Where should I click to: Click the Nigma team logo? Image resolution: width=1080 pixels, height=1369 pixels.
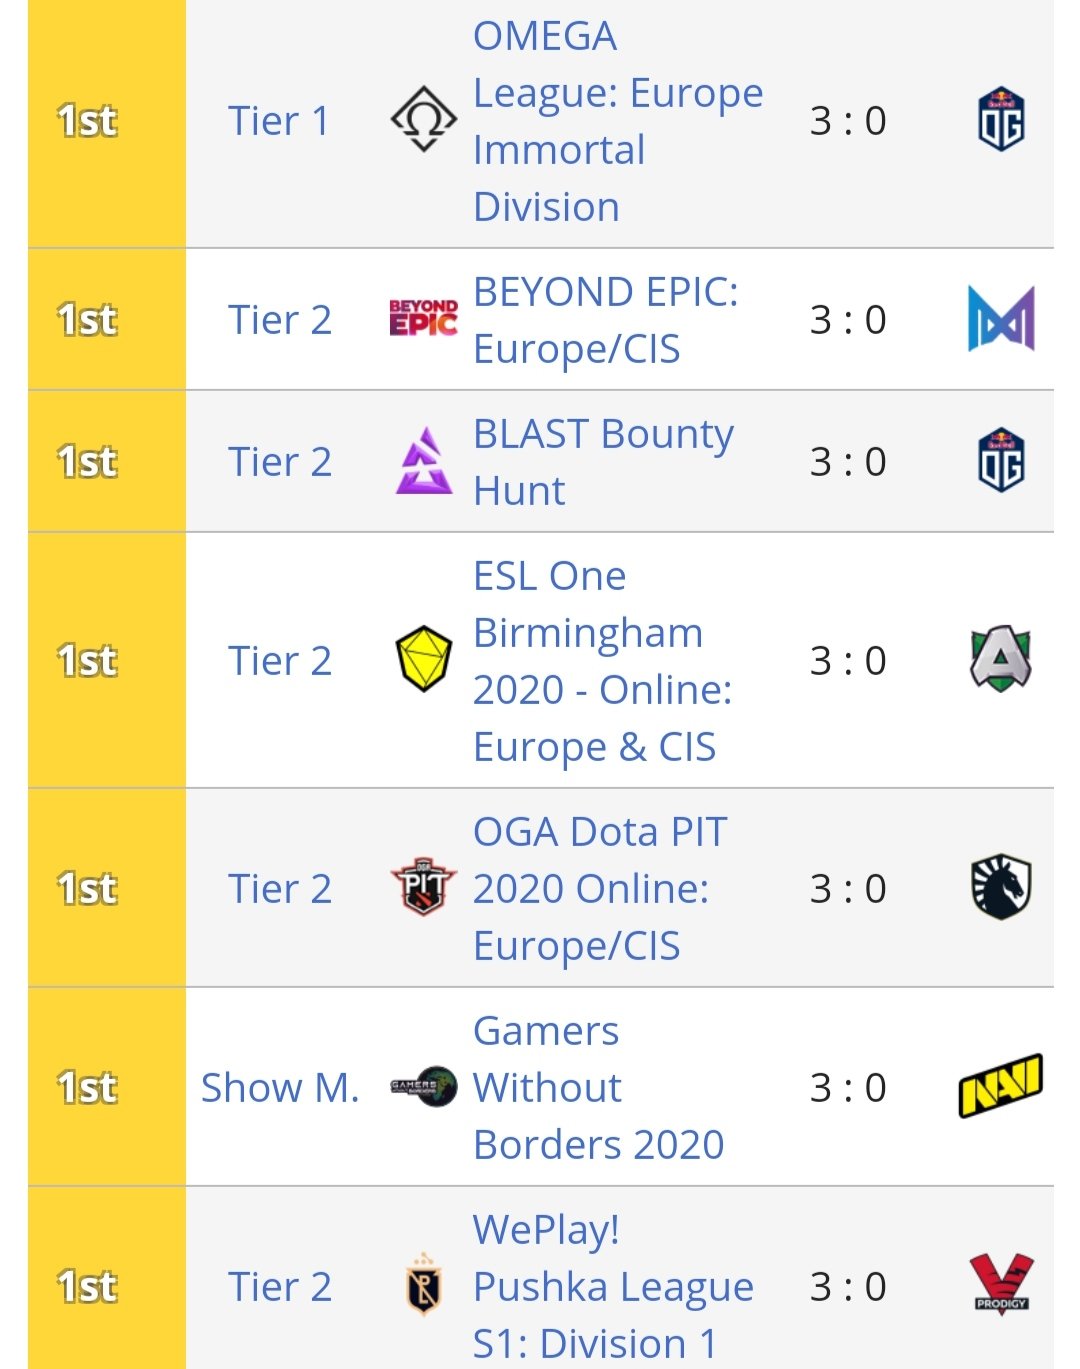[1000, 319]
